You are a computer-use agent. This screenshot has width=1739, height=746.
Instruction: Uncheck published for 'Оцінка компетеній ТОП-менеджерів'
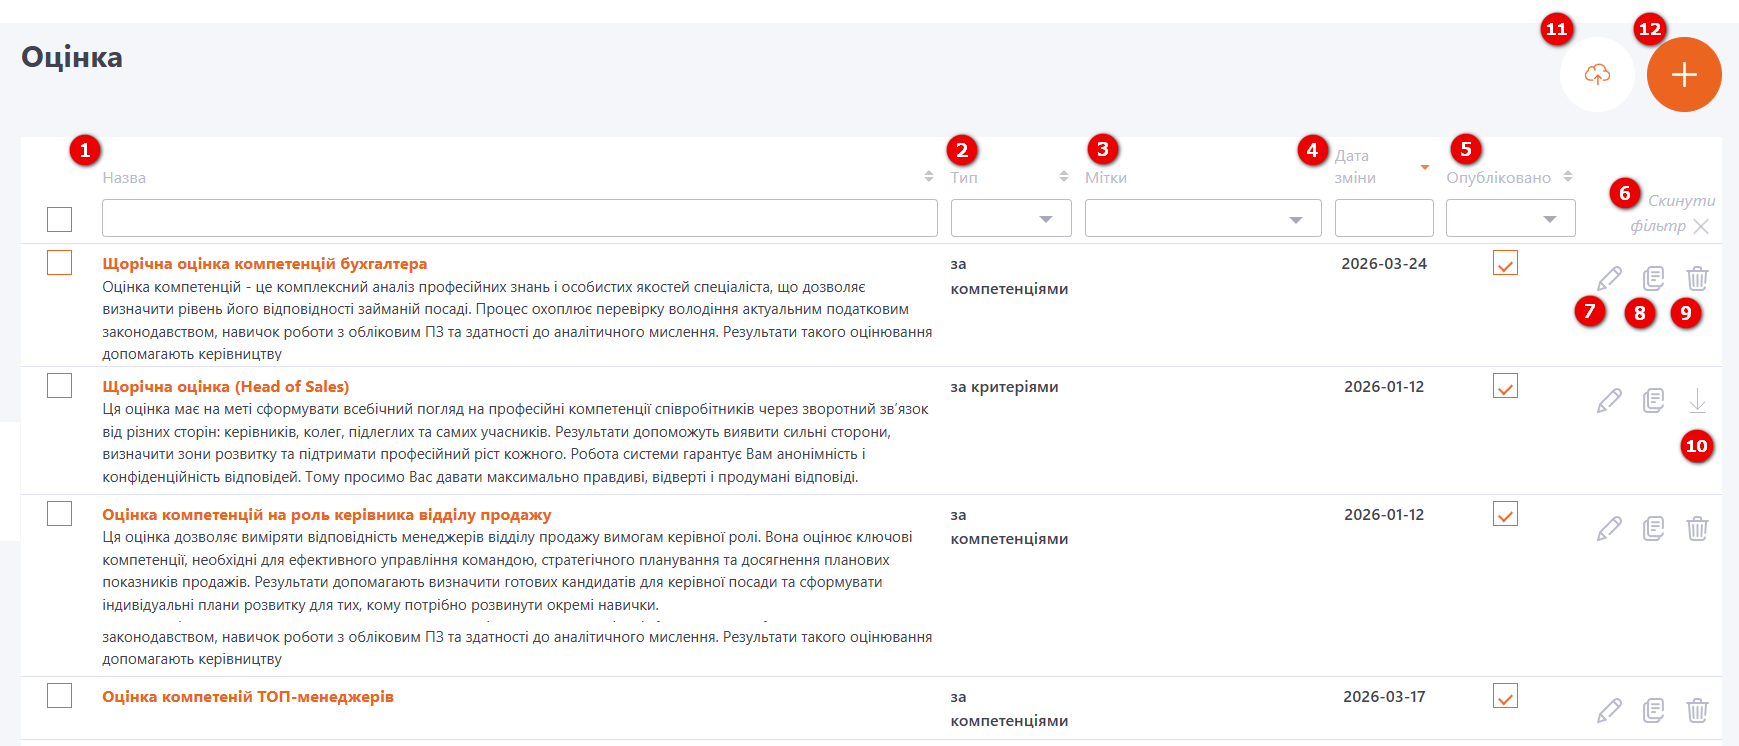[x=1505, y=695]
